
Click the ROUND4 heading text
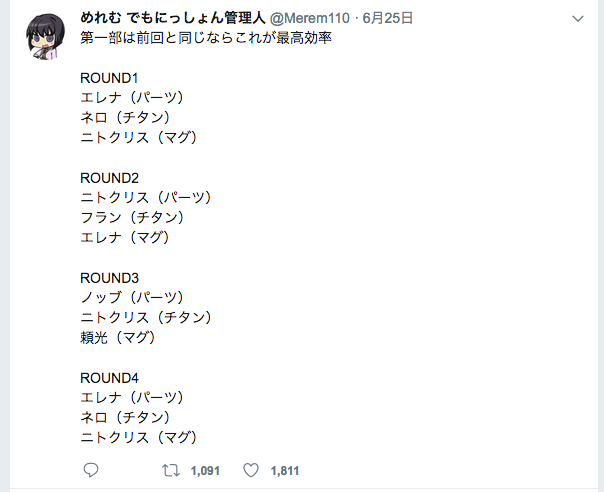(110, 377)
